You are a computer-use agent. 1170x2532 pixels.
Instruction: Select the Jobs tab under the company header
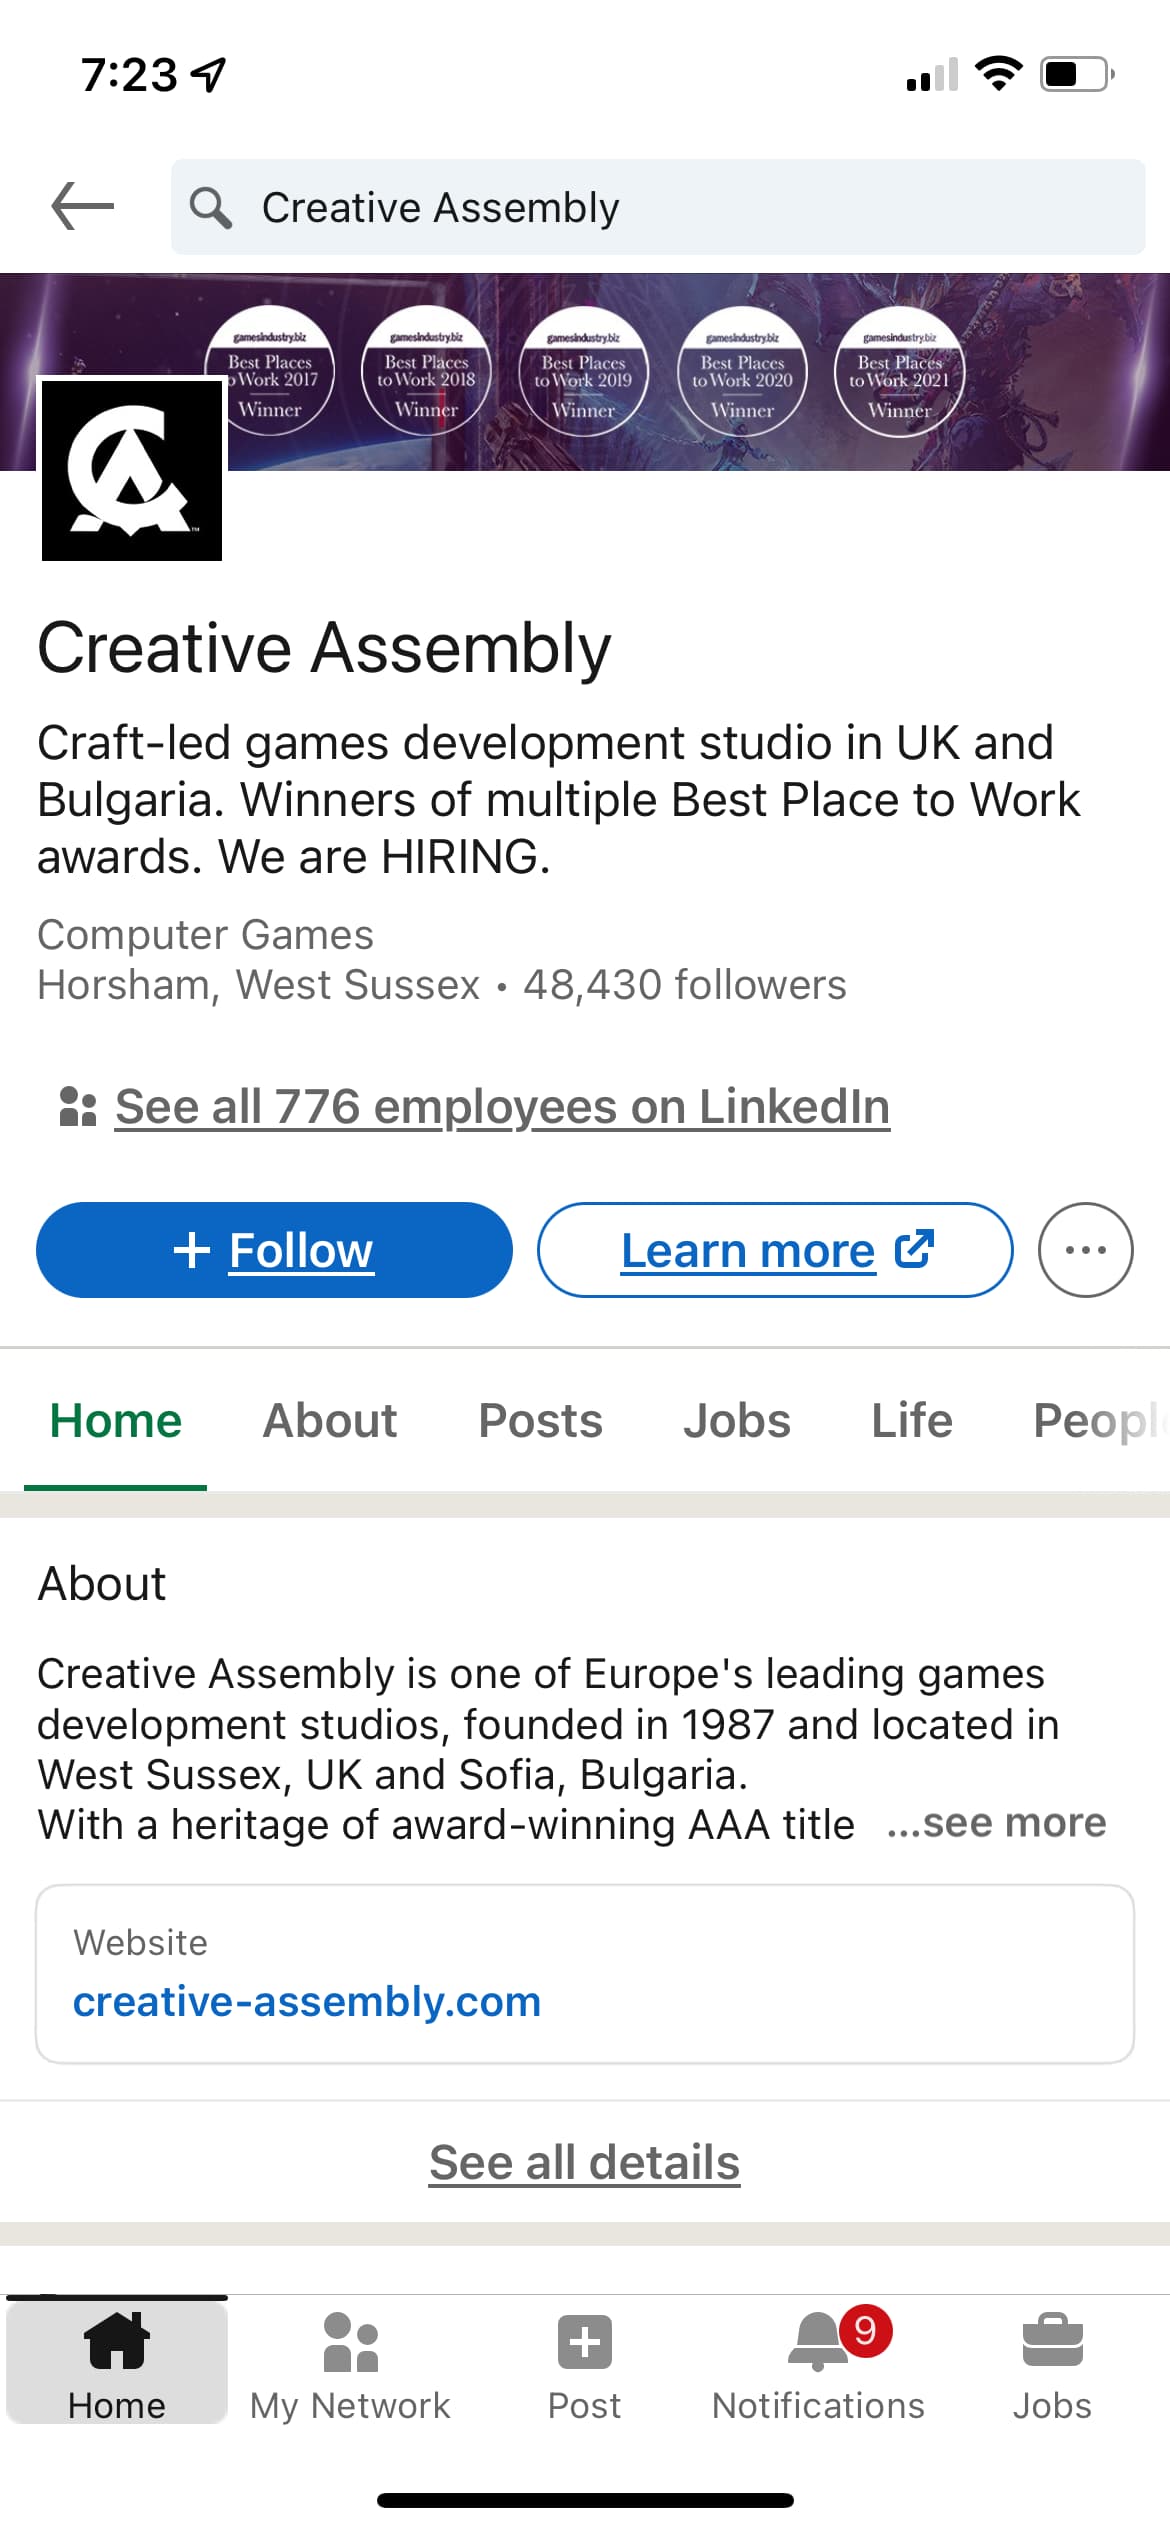737,1421
